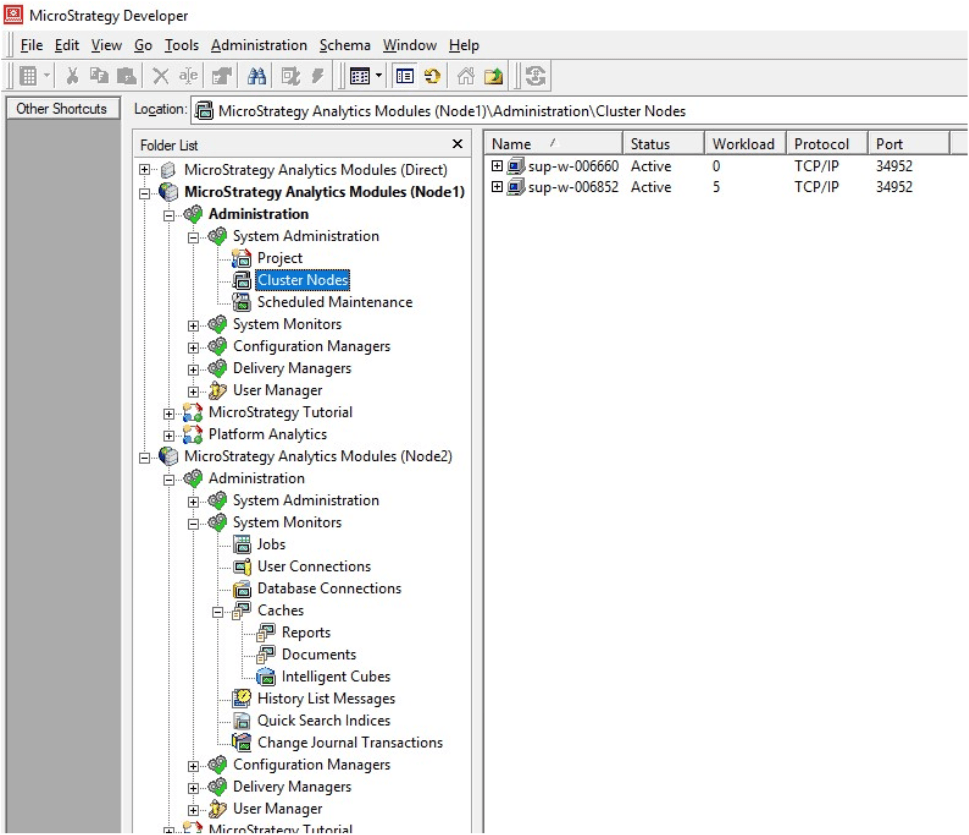Expand Node1 System Monitors folder

[x=193, y=326]
